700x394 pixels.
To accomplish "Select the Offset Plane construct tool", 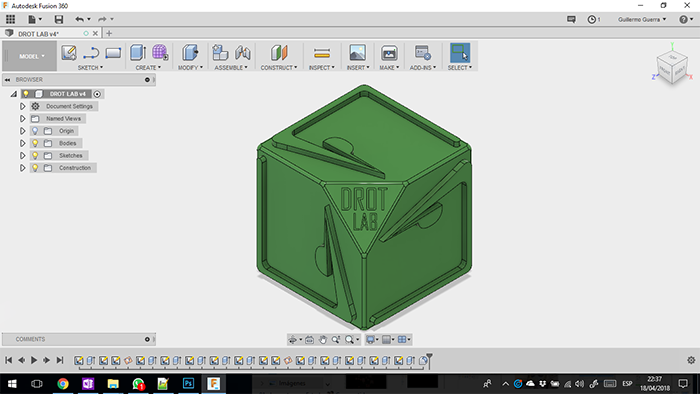I will pos(279,53).
